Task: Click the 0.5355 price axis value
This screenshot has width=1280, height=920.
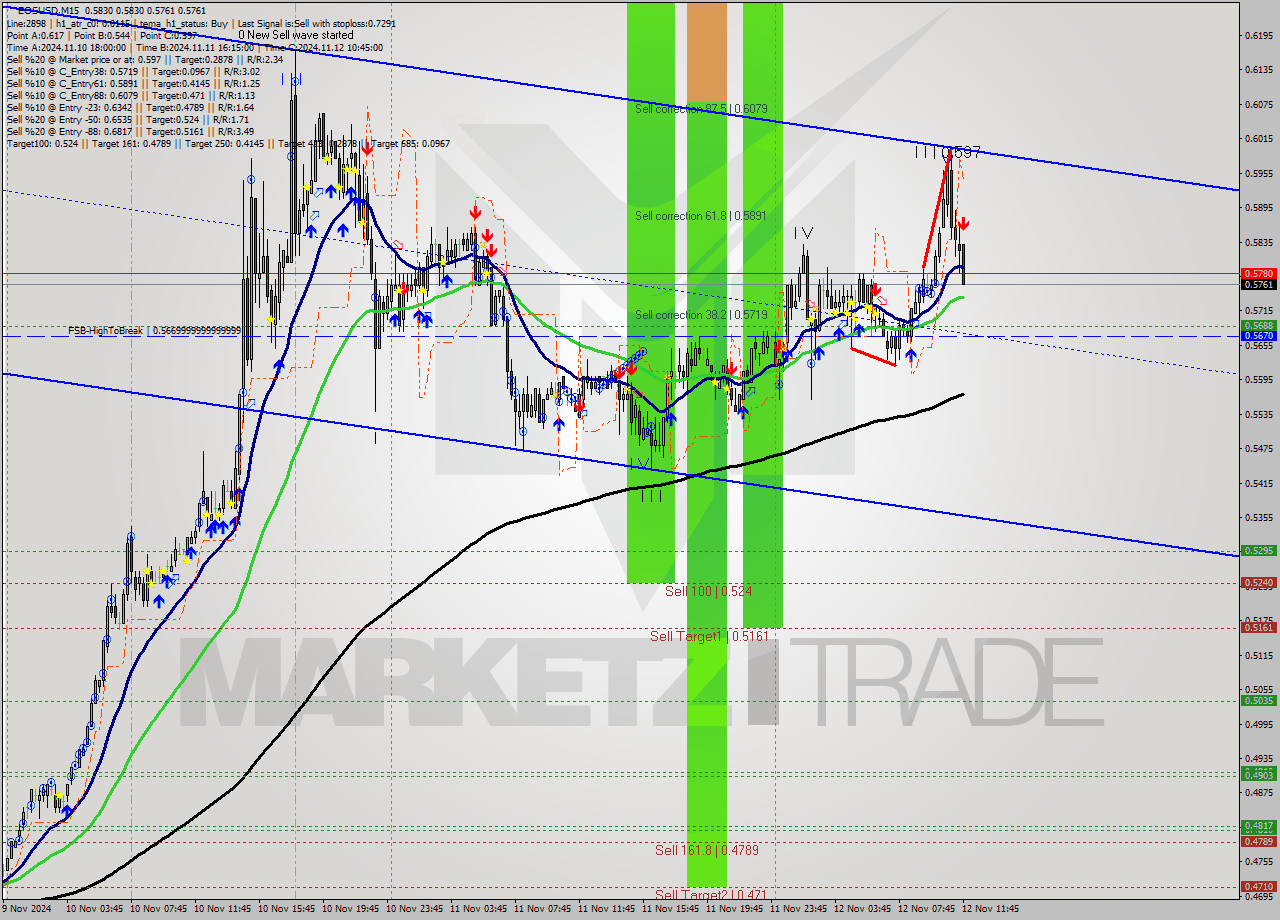Action: point(1259,518)
